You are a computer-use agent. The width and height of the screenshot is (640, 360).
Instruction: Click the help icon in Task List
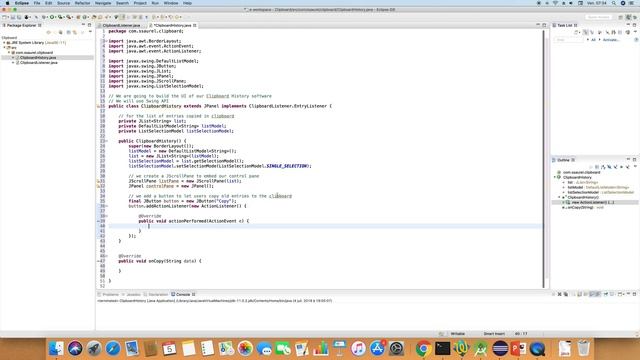pyautogui.click(x=636, y=40)
